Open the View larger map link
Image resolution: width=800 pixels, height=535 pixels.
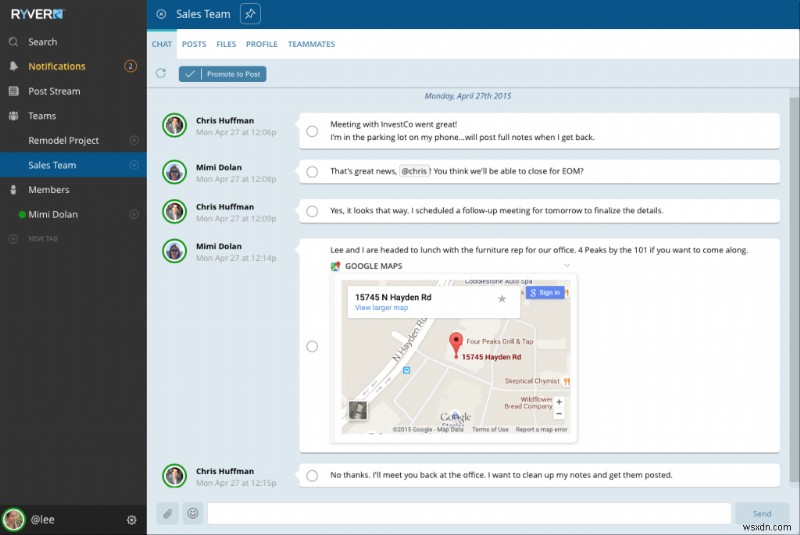[x=381, y=308]
